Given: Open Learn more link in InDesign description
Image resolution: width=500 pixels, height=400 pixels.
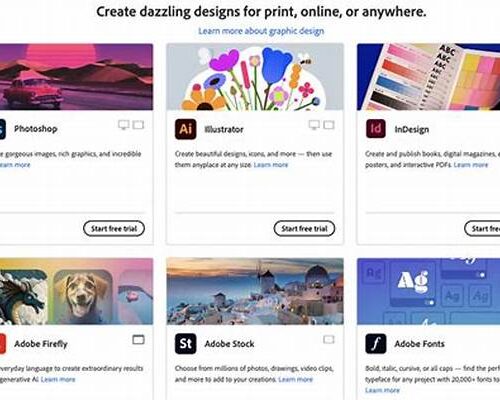Looking at the screenshot, I should pyautogui.click(x=471, y=165).
